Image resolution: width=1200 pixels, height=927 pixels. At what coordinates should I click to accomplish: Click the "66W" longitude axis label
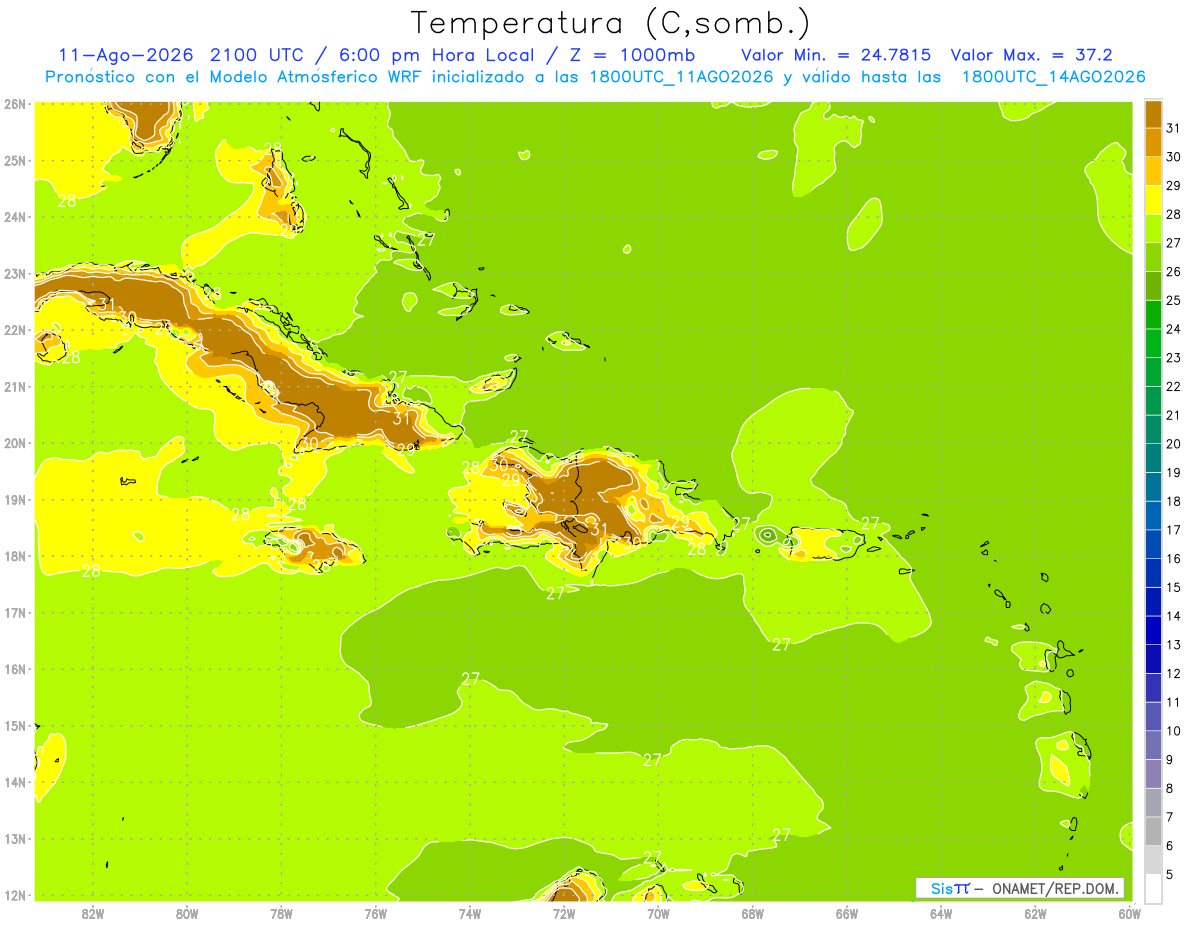pyautogui.click(x=847, y=914)
